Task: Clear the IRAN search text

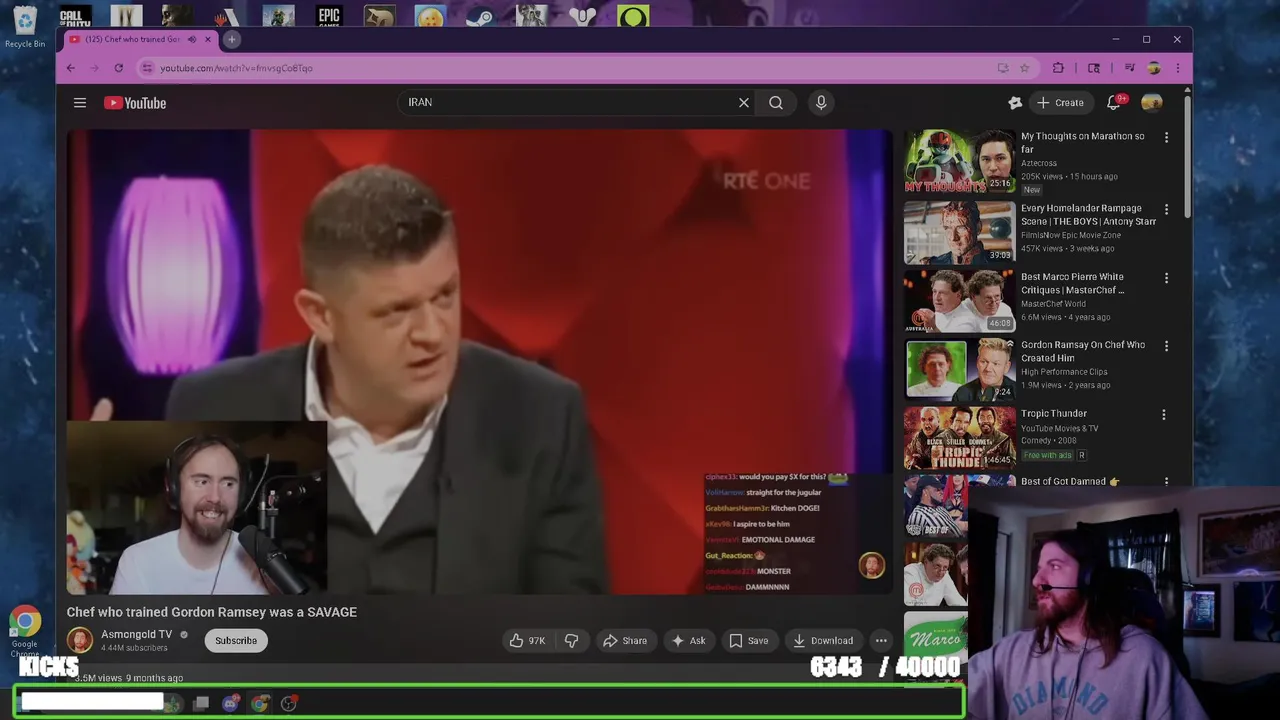Action: (x=744, y=102)
